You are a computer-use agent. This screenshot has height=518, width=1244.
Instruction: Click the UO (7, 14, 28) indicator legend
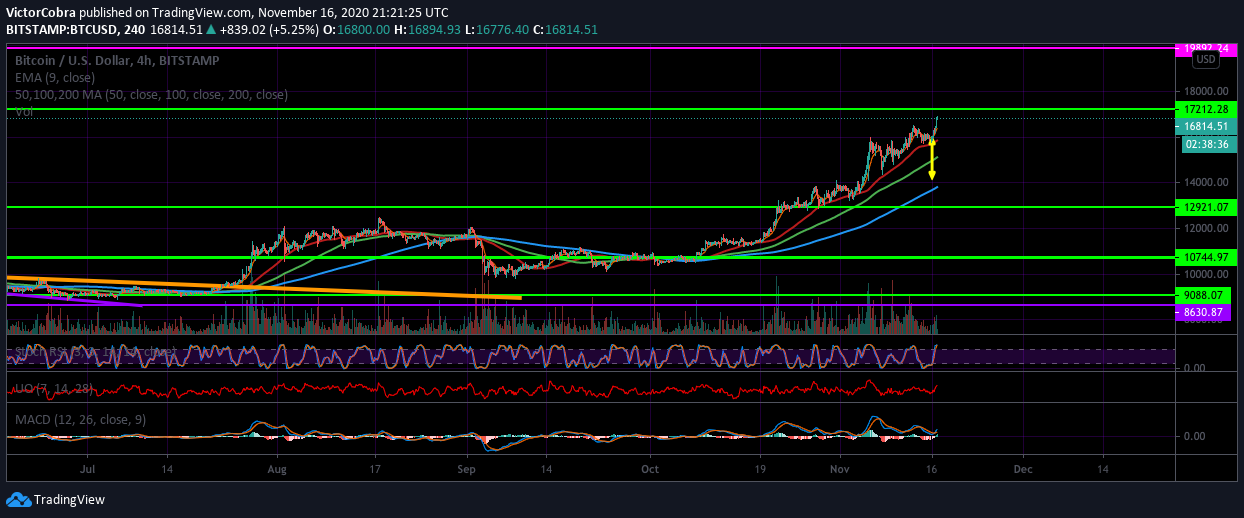click(x=52, y=387)
